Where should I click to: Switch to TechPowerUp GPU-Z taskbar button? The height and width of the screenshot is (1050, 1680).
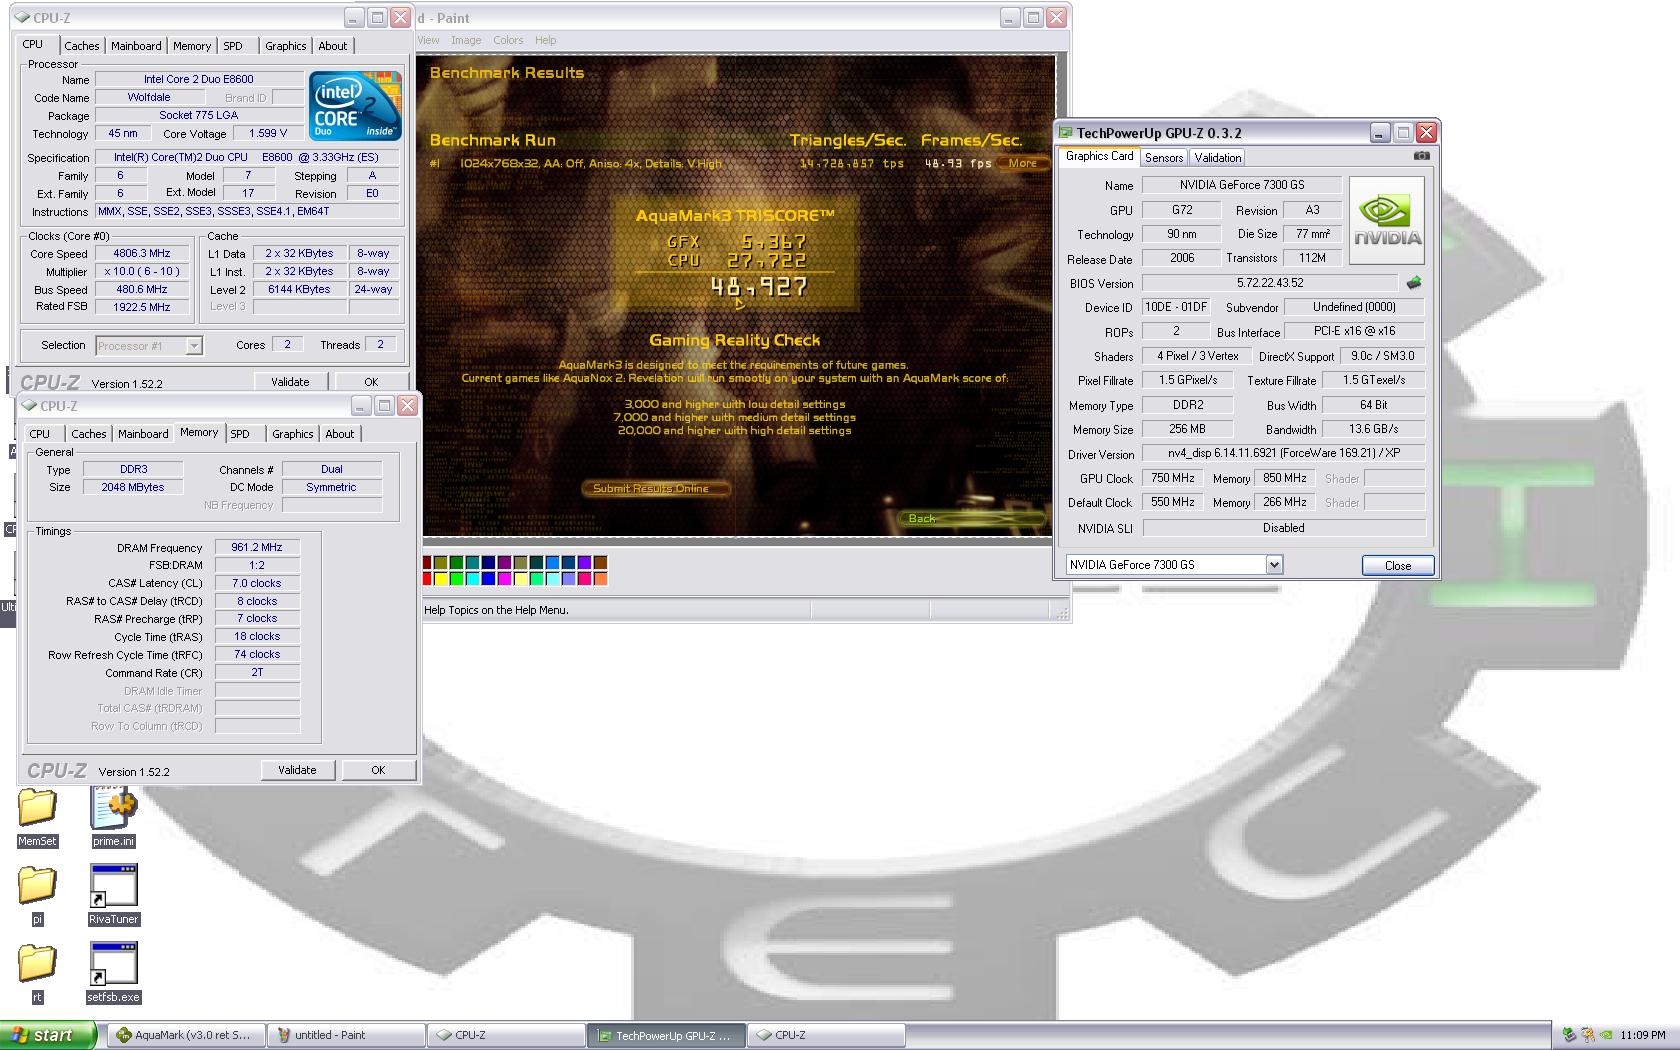pos(666,1035)
